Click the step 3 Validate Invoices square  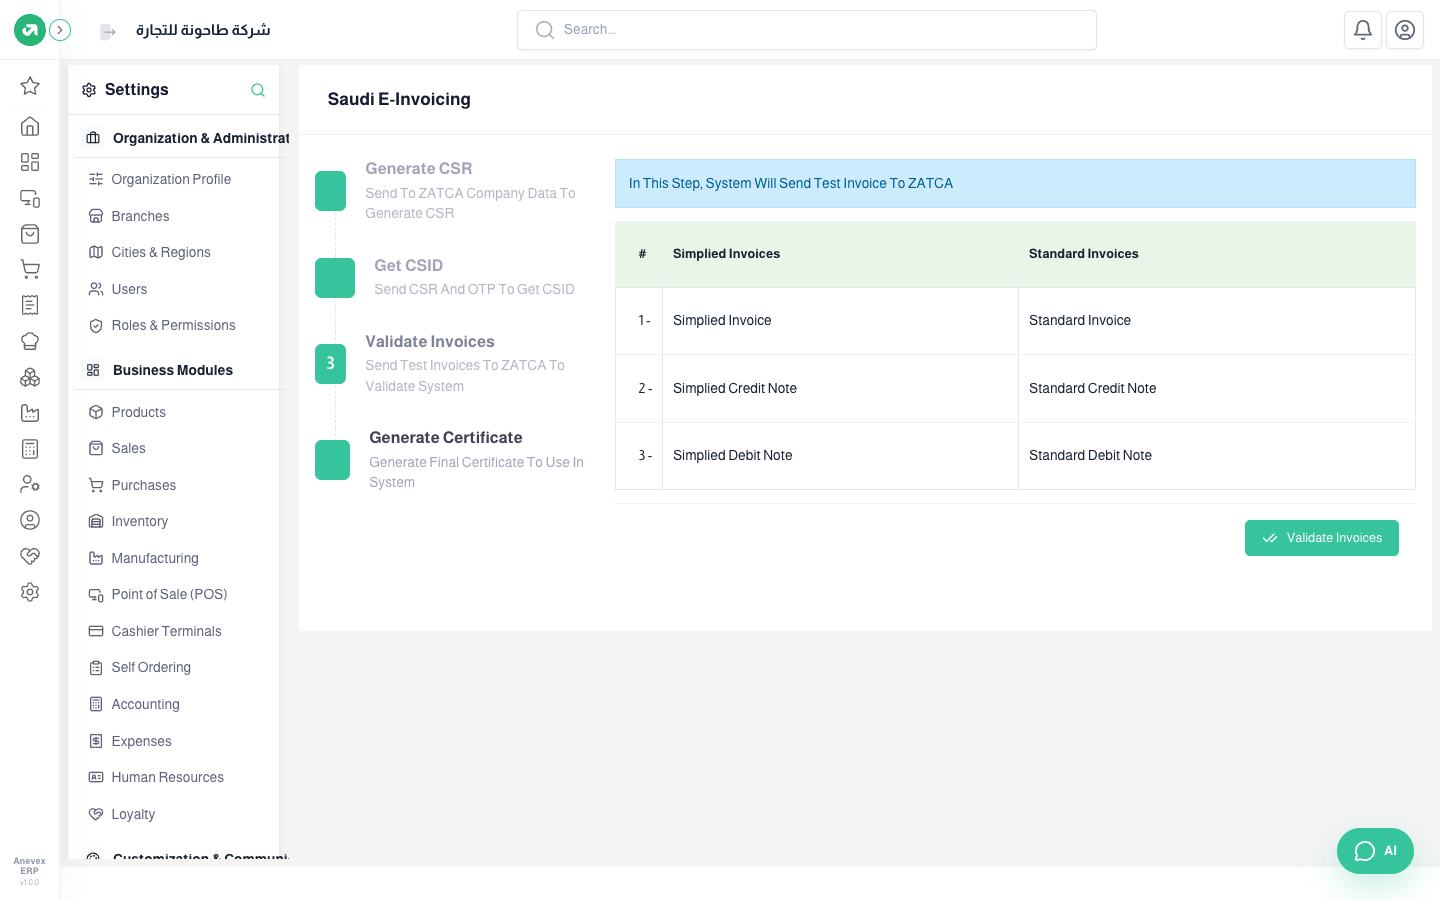(x=330, y=364)
